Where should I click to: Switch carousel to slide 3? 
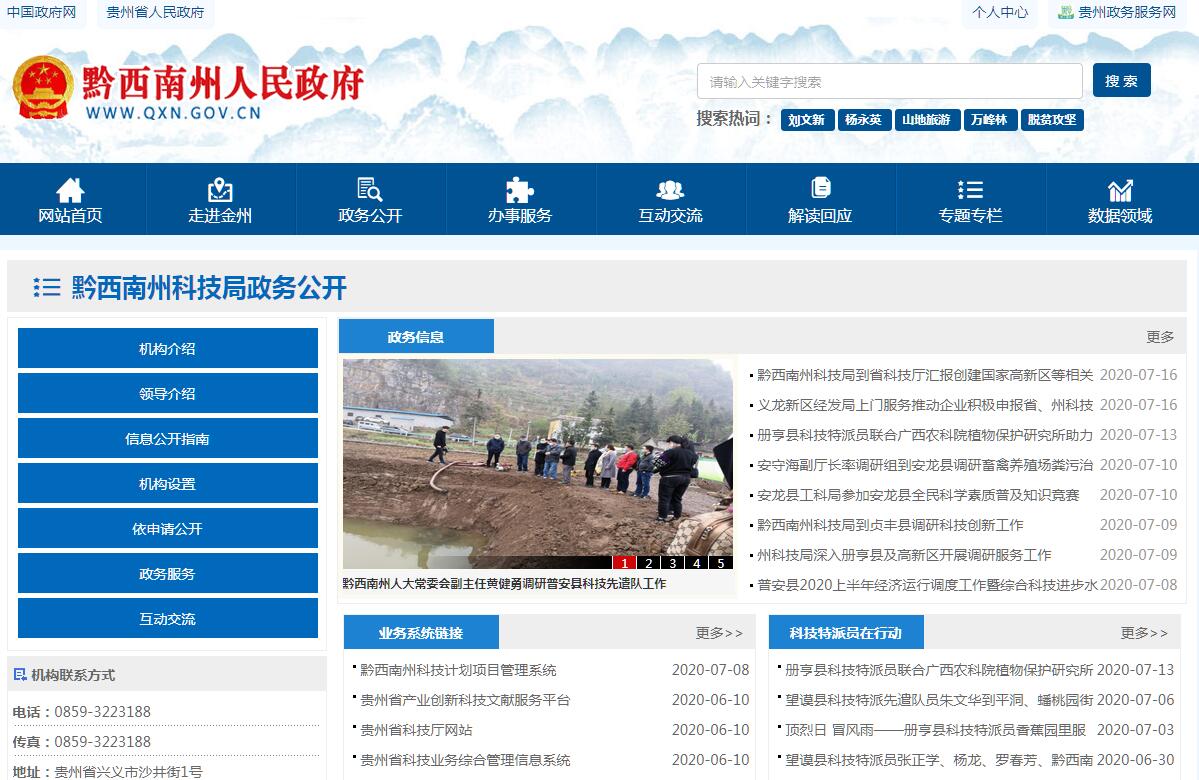coord(673,563)
